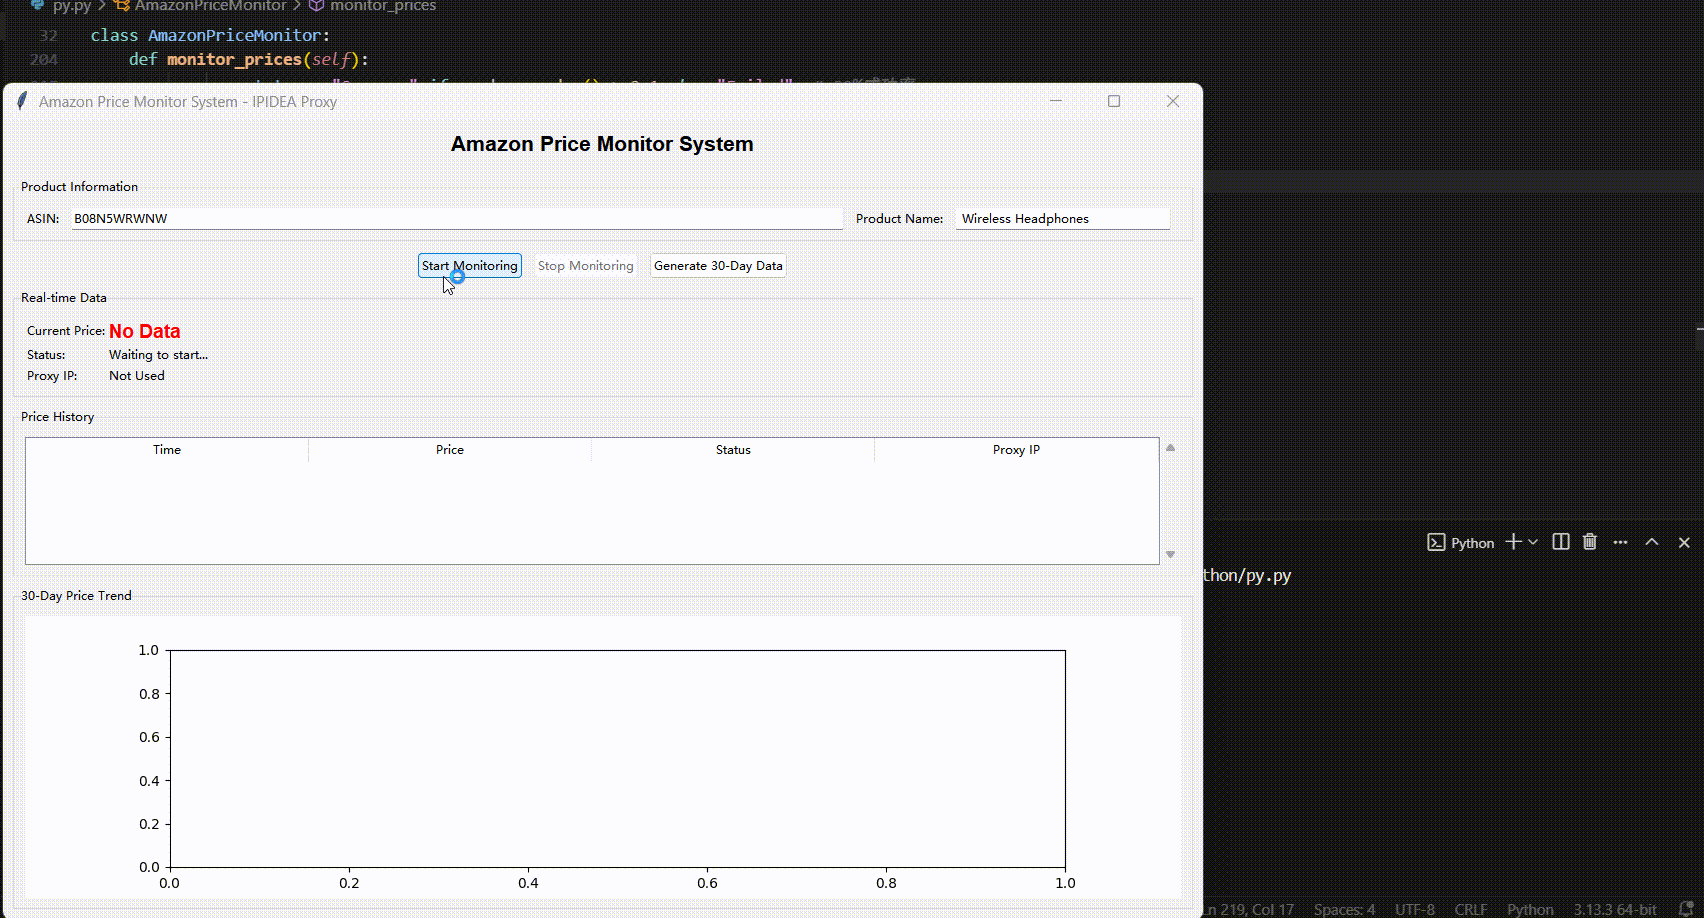Click the No Data current price text
This screenshot has width=1704, height=918.
tap(145, 331)
